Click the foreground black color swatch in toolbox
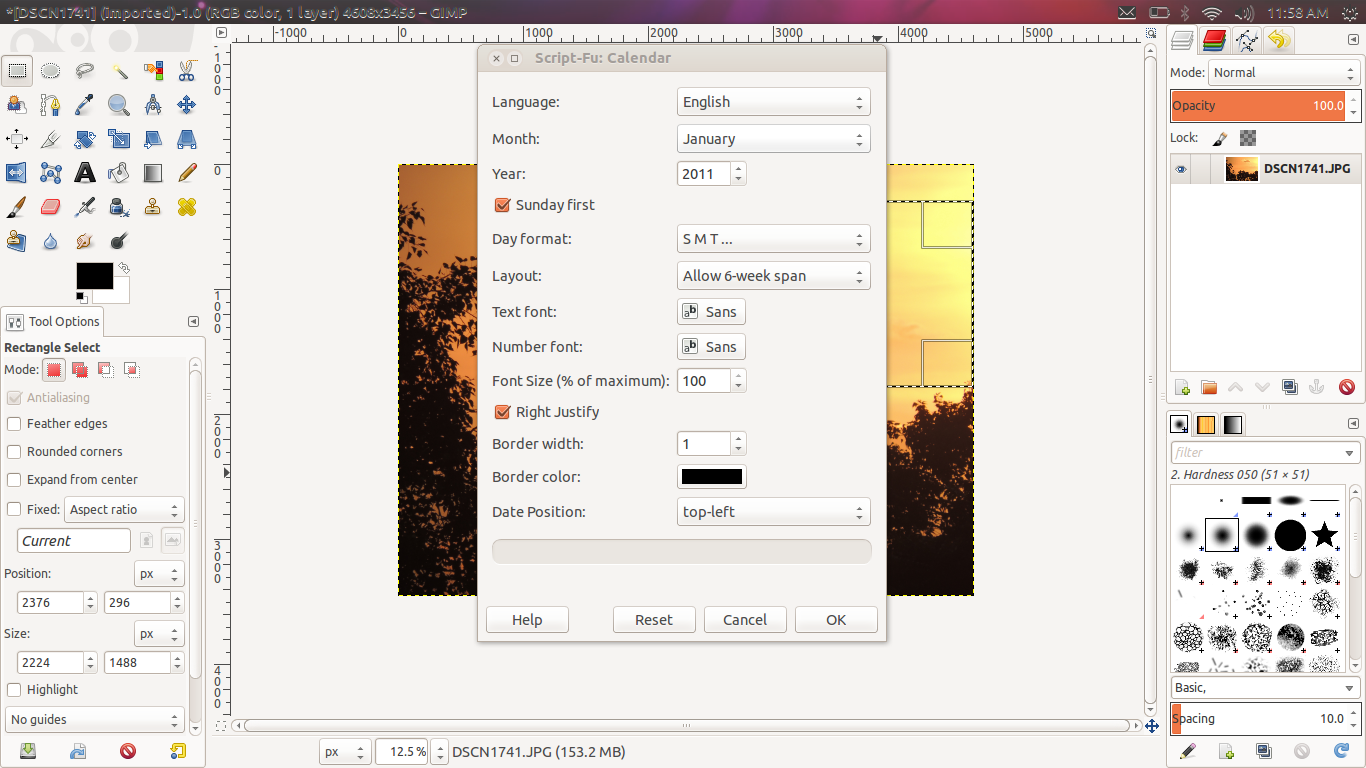This screenshot has width=1366, height=768. 95,276
